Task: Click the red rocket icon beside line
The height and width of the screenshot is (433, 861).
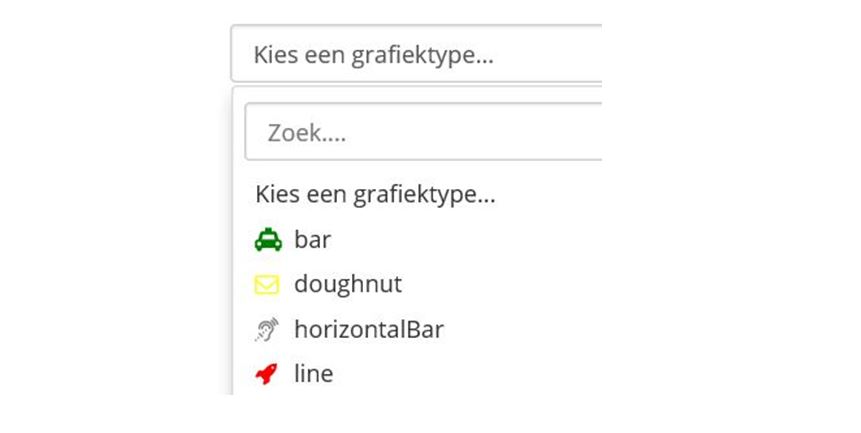Action: (267, 375)
